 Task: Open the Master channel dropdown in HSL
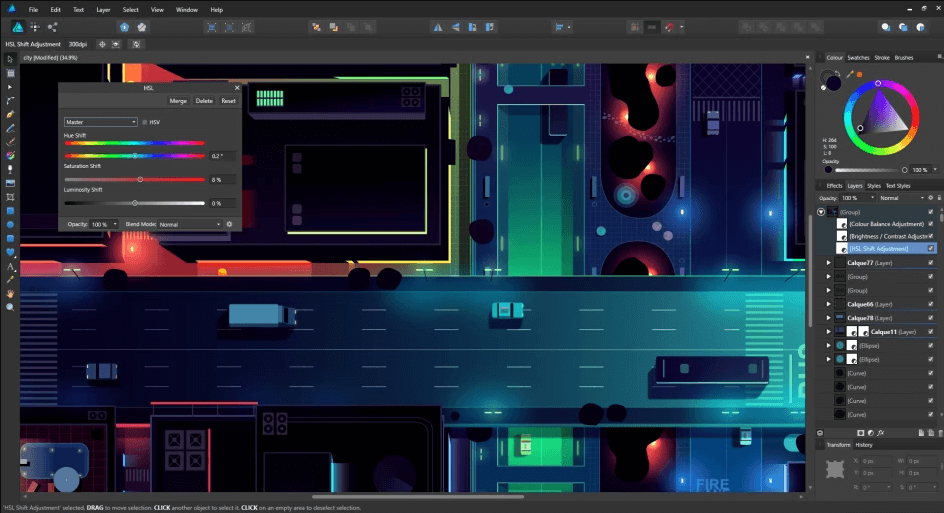coord(101,122)
